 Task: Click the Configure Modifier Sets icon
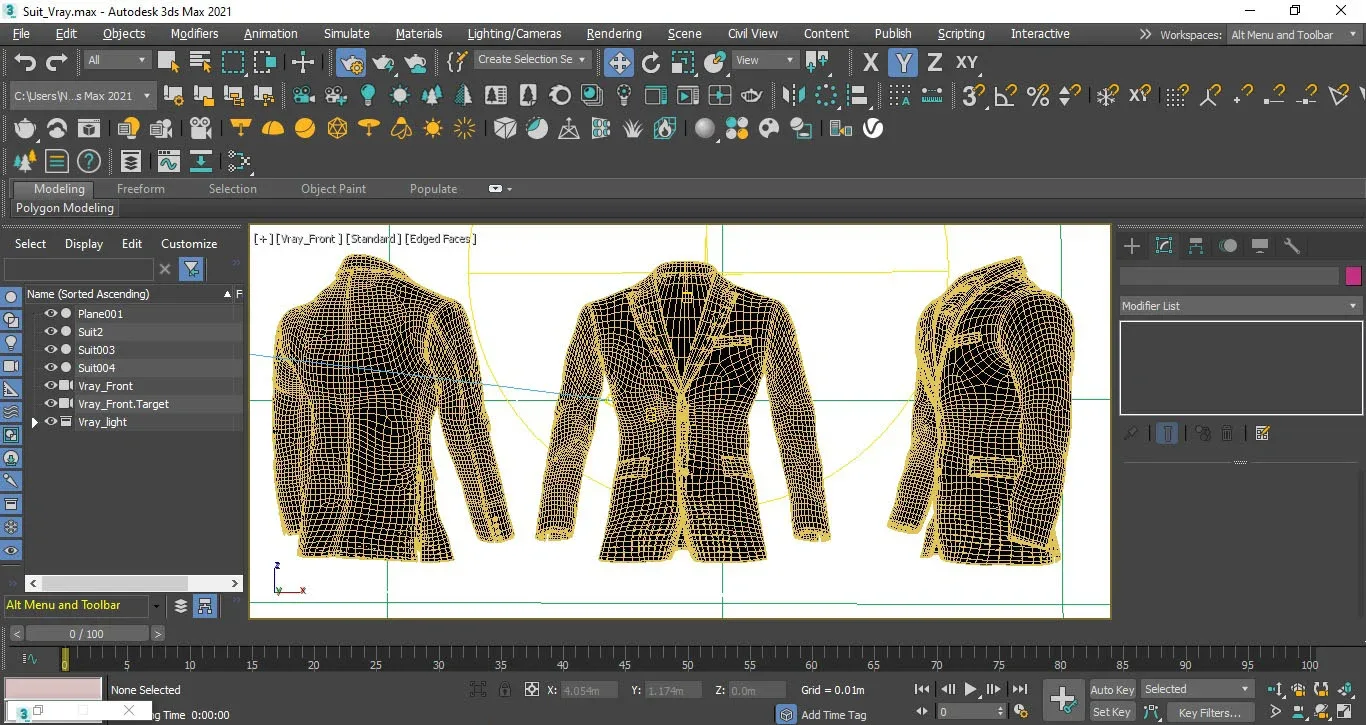tap(1262, 433)
